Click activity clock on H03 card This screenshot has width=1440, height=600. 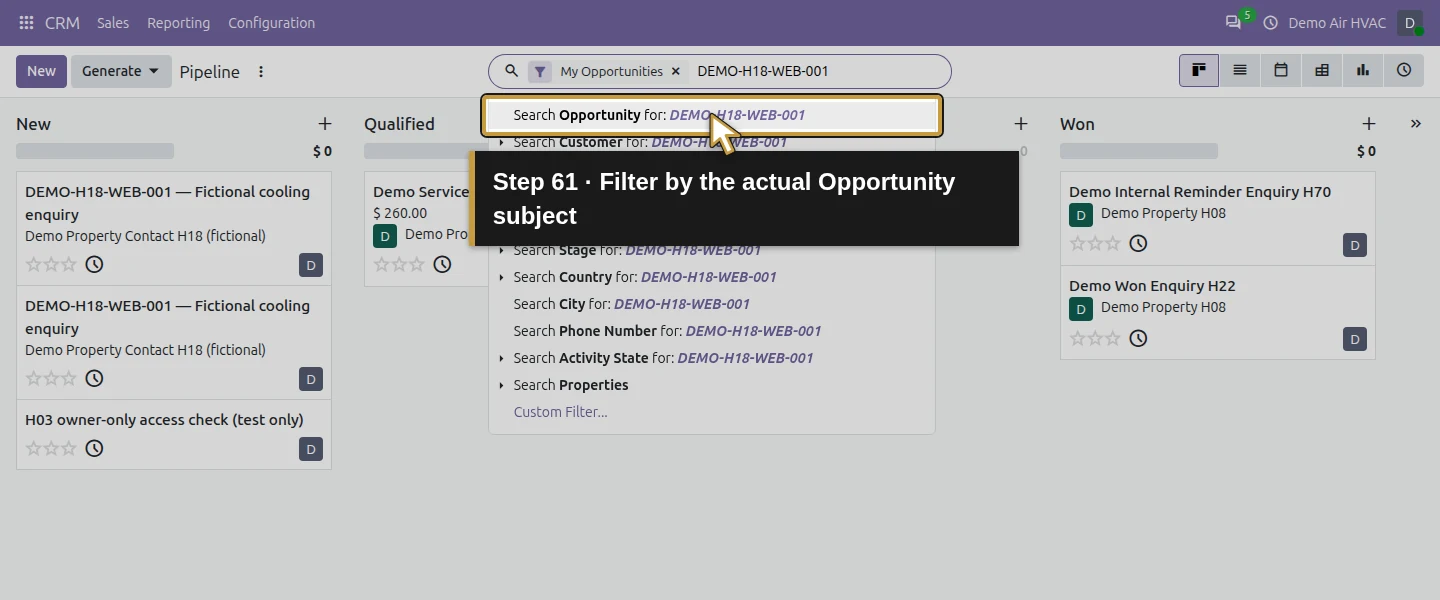click(x=94, y=448)
